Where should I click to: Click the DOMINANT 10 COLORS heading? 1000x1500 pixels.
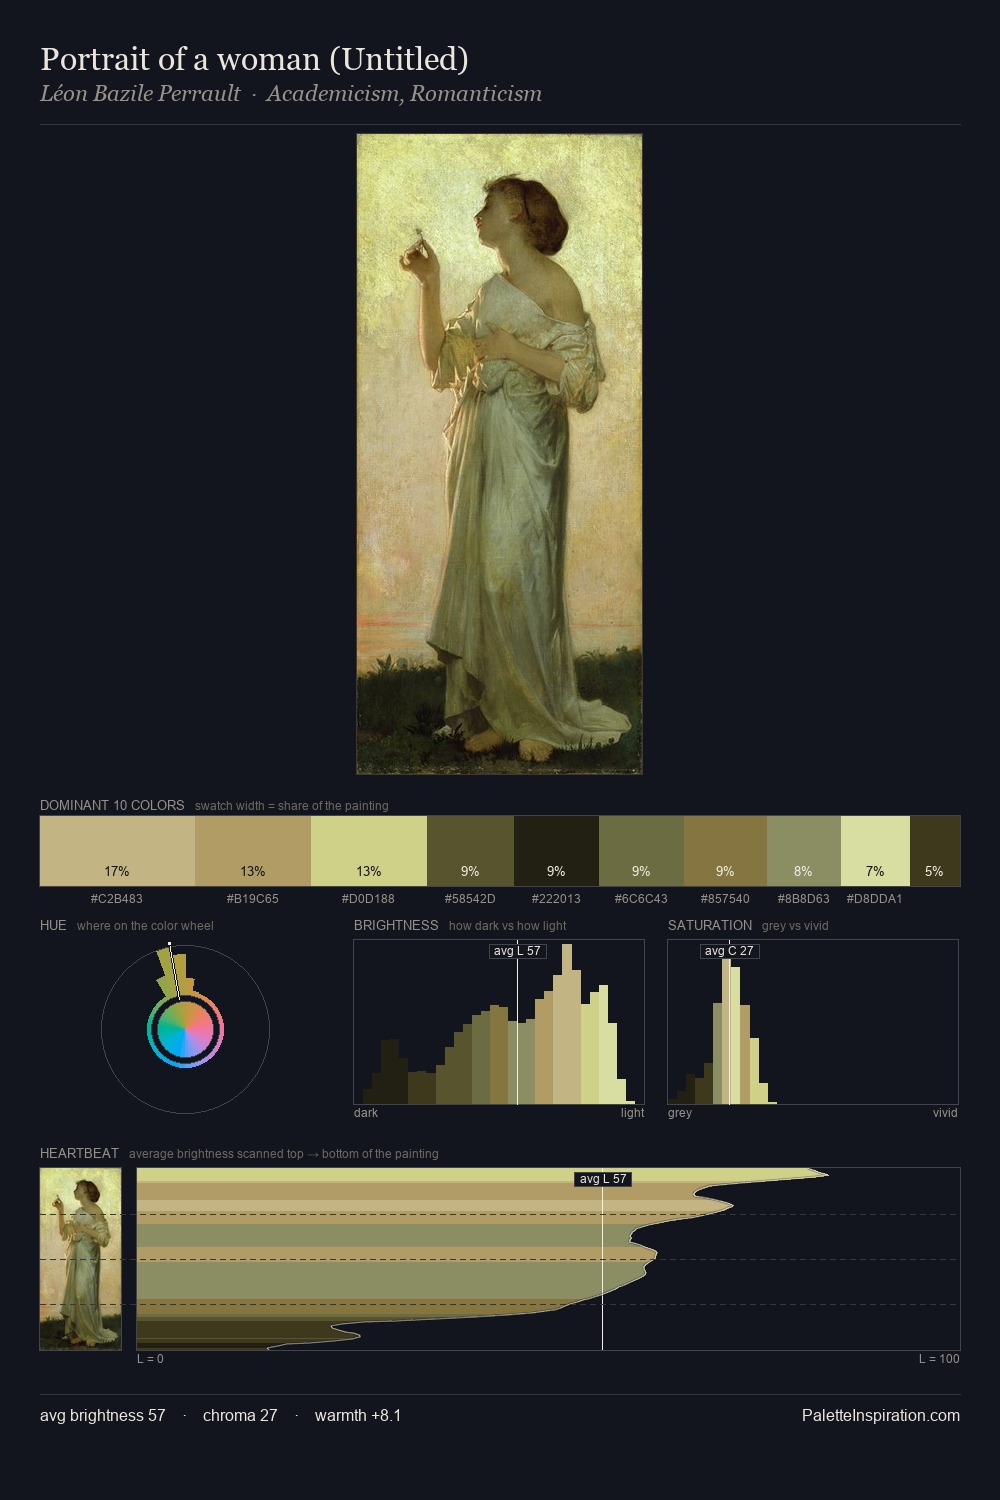tap(112, 805)
